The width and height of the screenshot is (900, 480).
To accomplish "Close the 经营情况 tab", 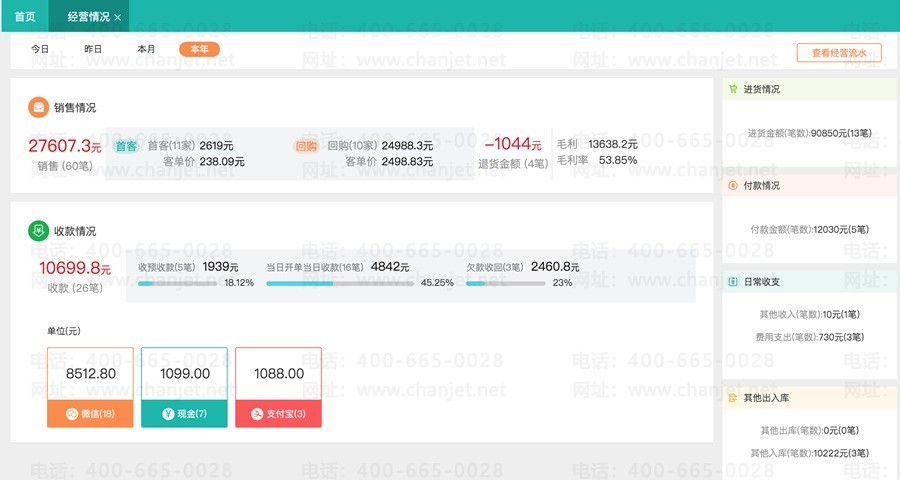I will pyautogui.click(x=118, y=18).
